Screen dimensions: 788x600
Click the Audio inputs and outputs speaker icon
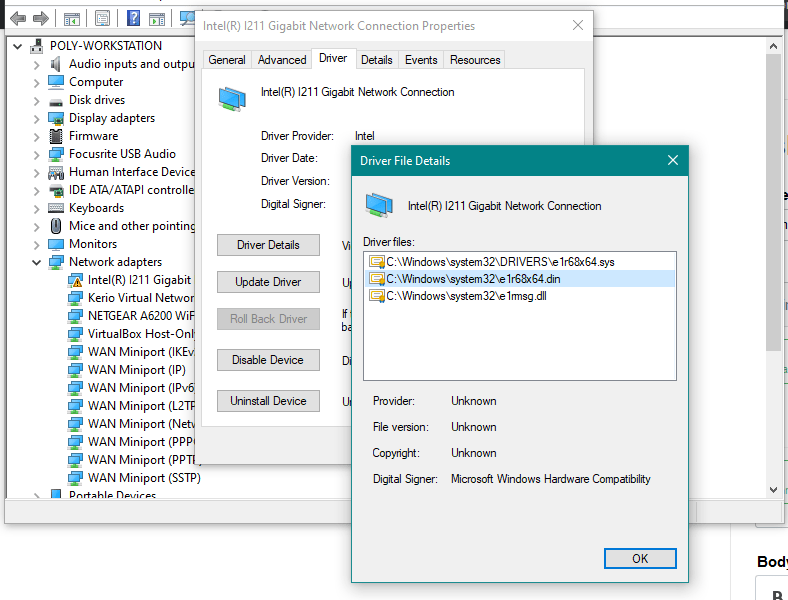56,64
